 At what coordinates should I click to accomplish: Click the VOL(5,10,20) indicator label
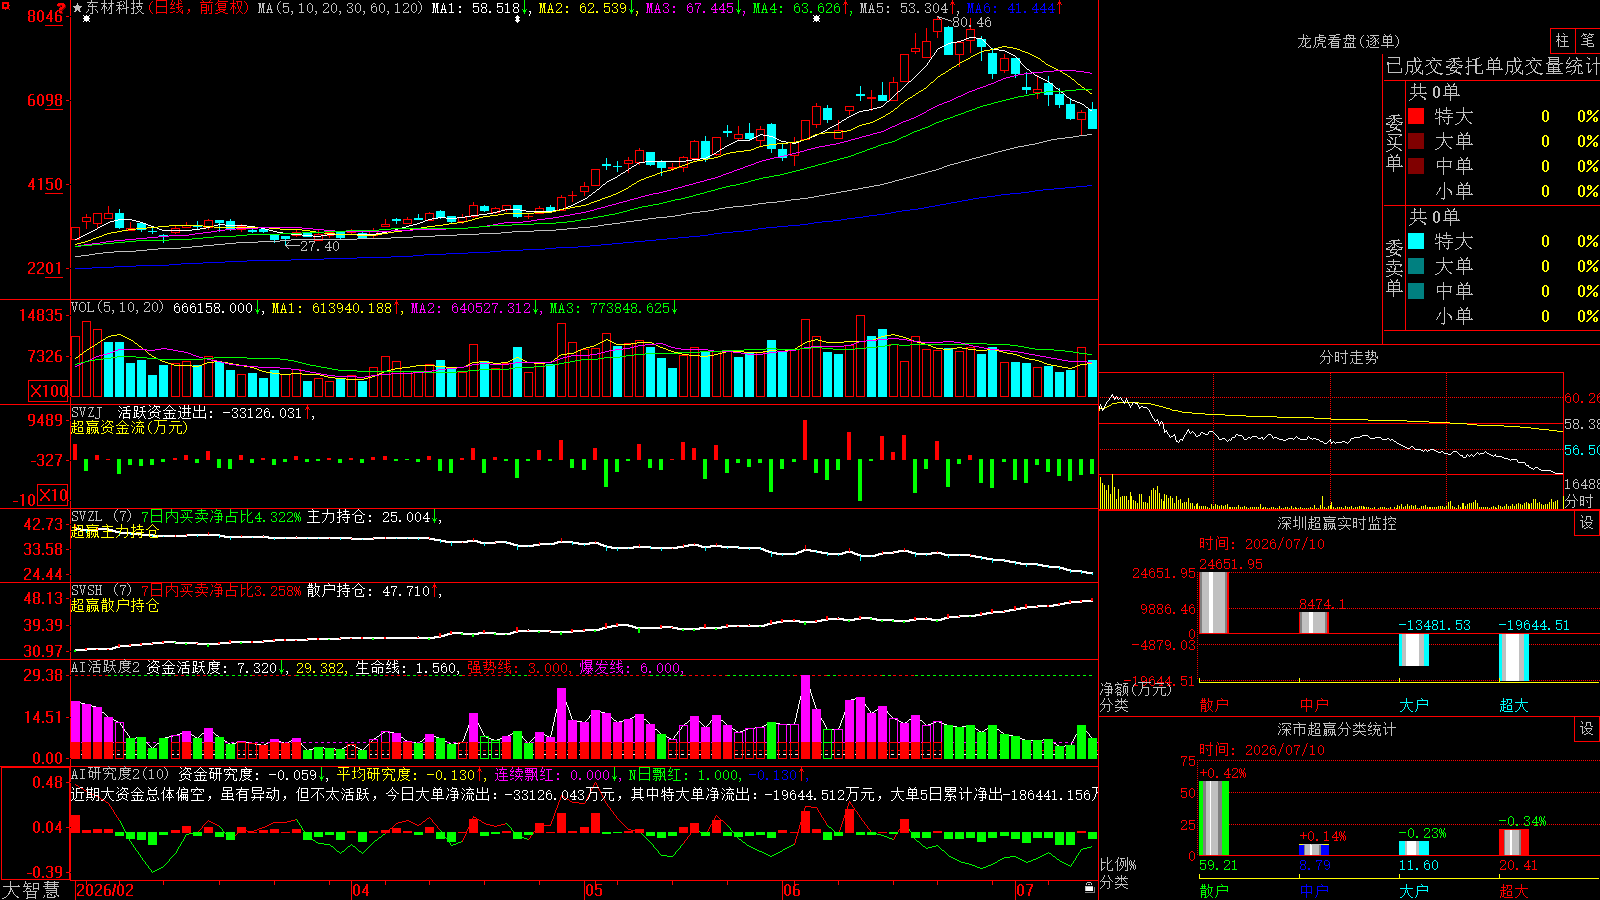click(x=117, y=308)
